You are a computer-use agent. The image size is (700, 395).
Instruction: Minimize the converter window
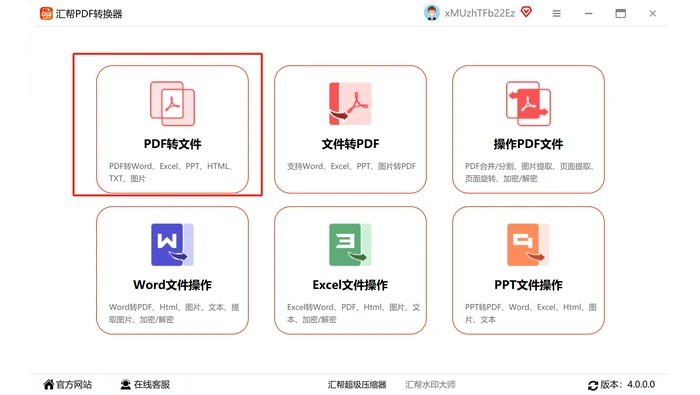pyautogui.click(x=588, y=14)
